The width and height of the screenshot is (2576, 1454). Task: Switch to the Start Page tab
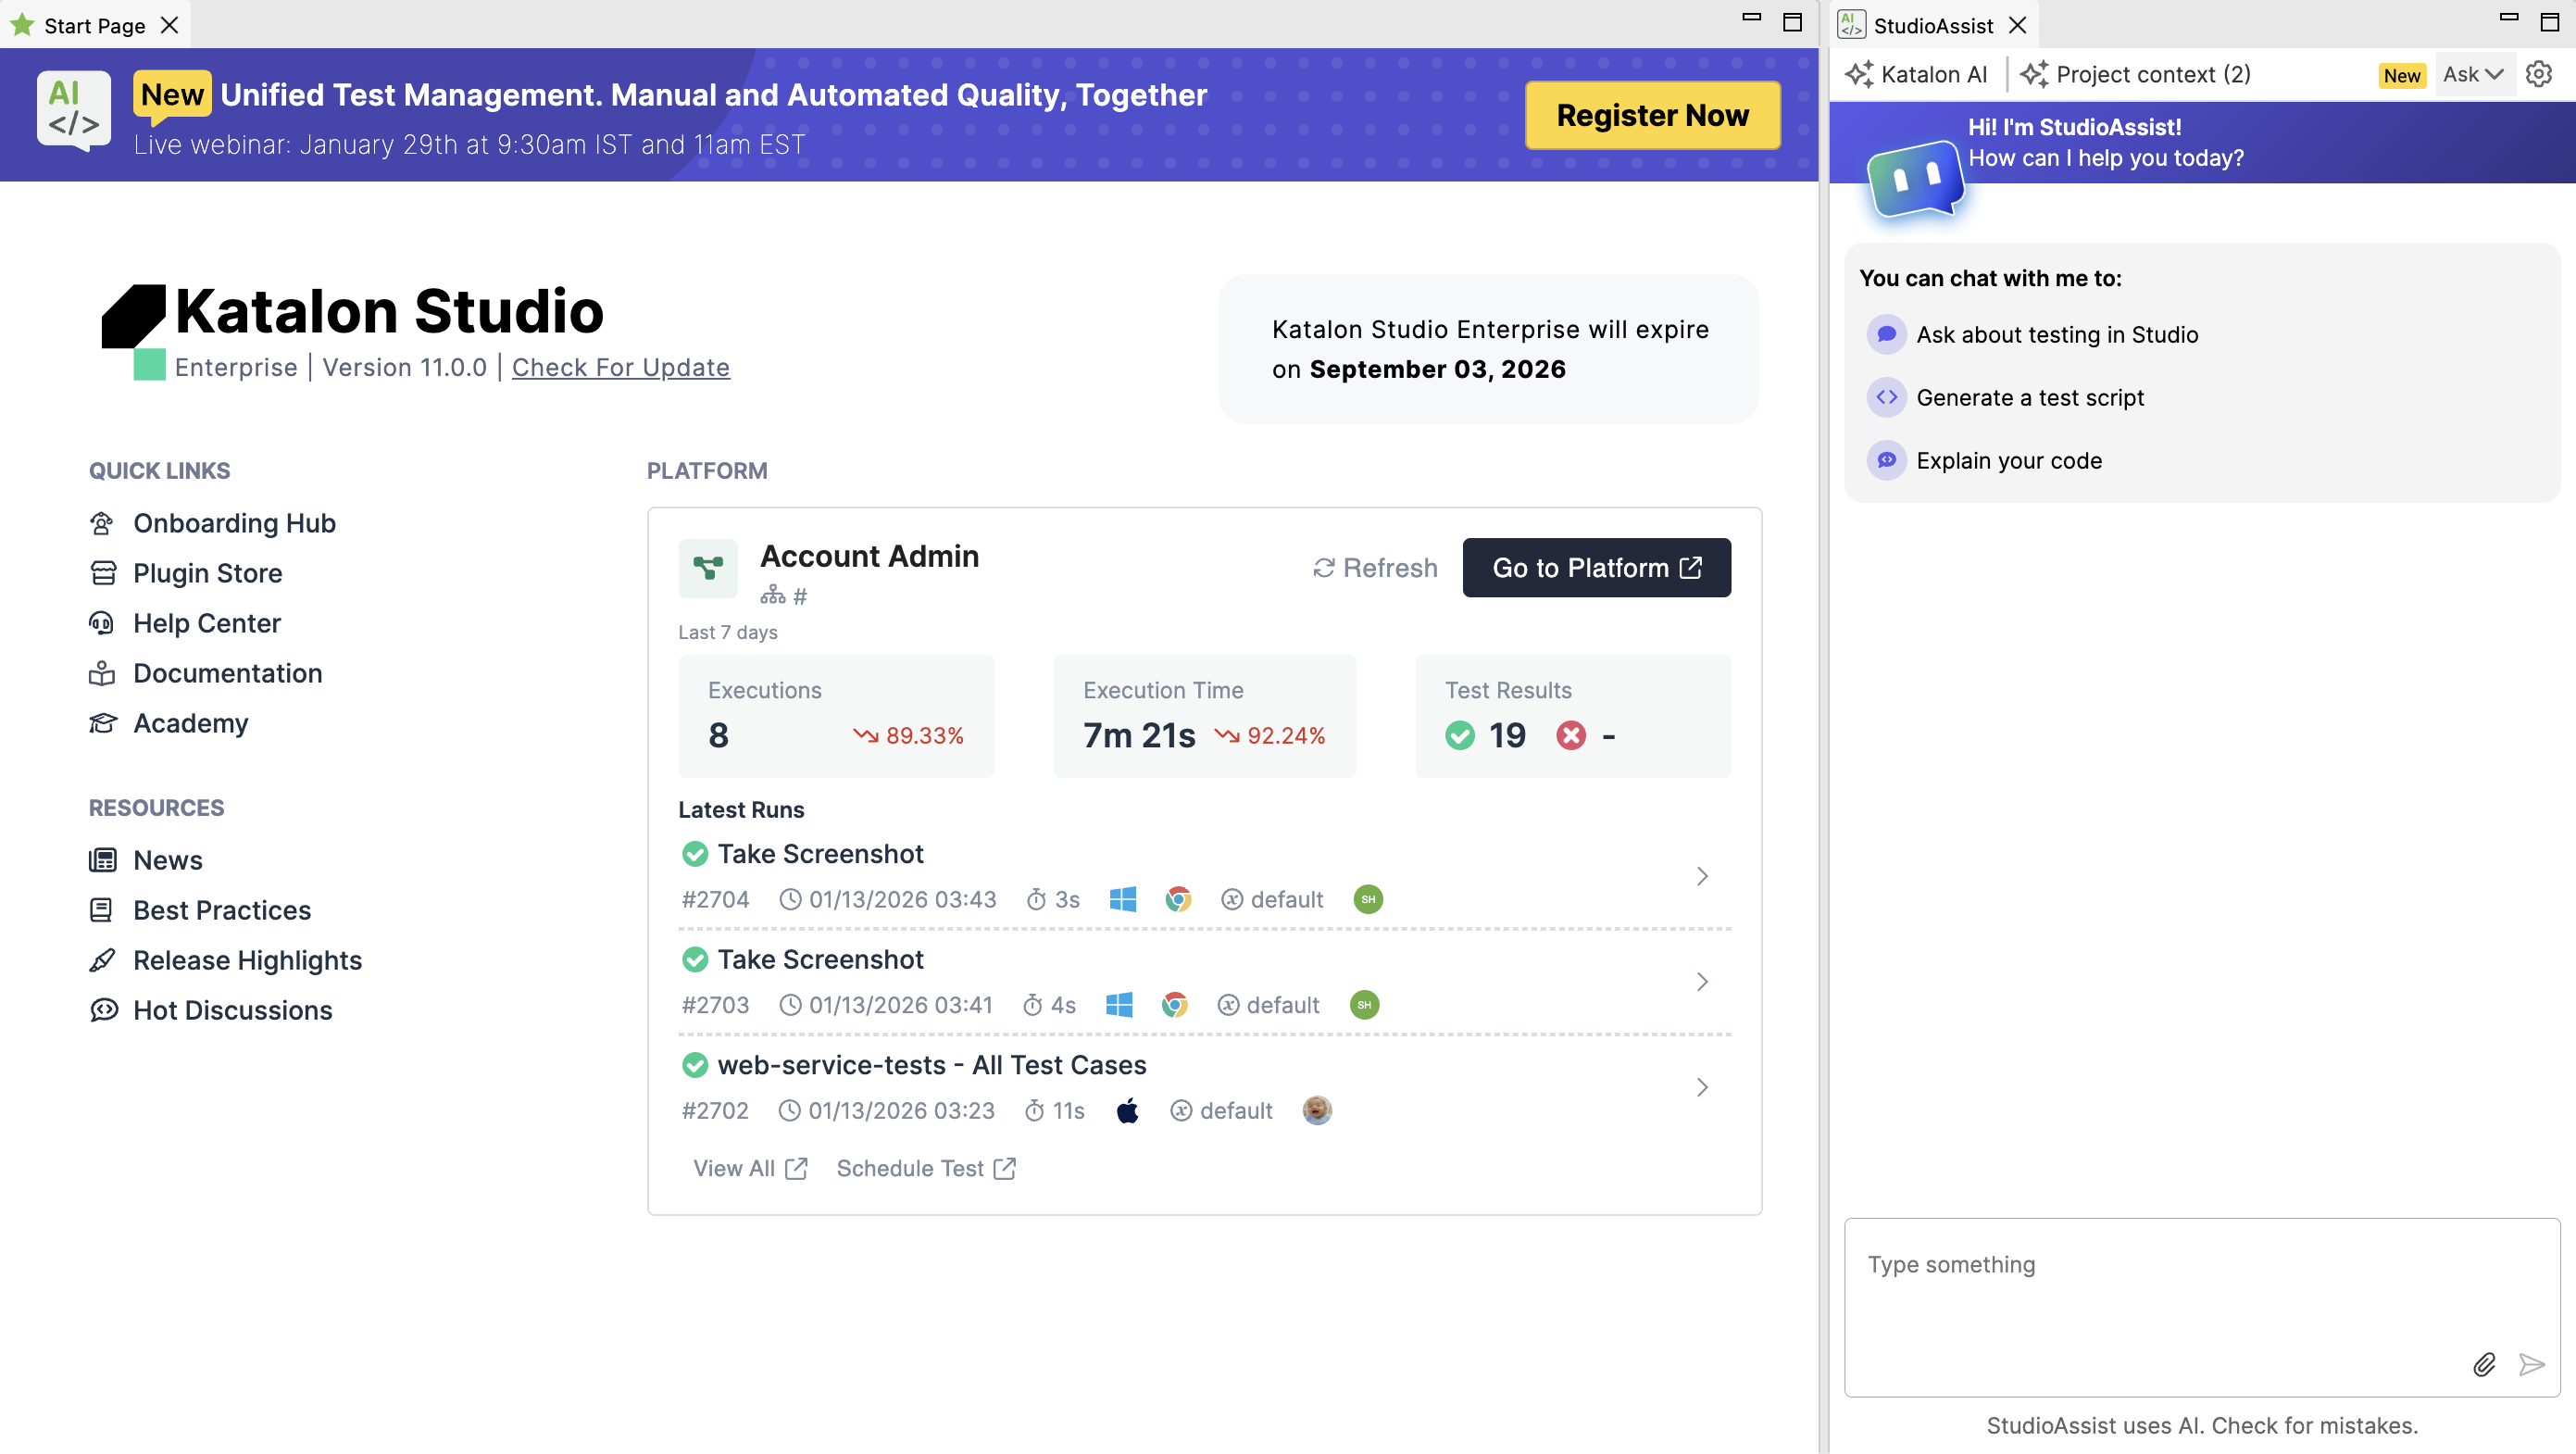point(95,24)
